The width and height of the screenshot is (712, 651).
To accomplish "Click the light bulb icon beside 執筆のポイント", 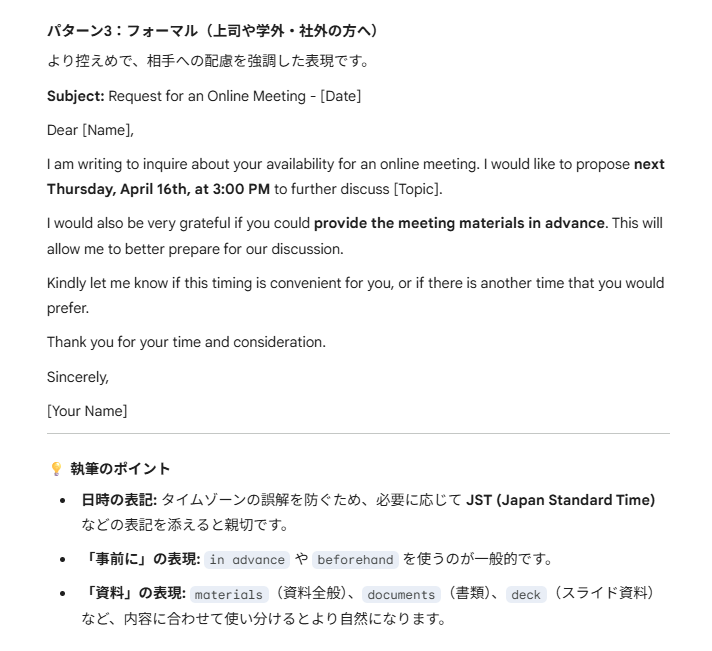I will (x=55, y=469).
